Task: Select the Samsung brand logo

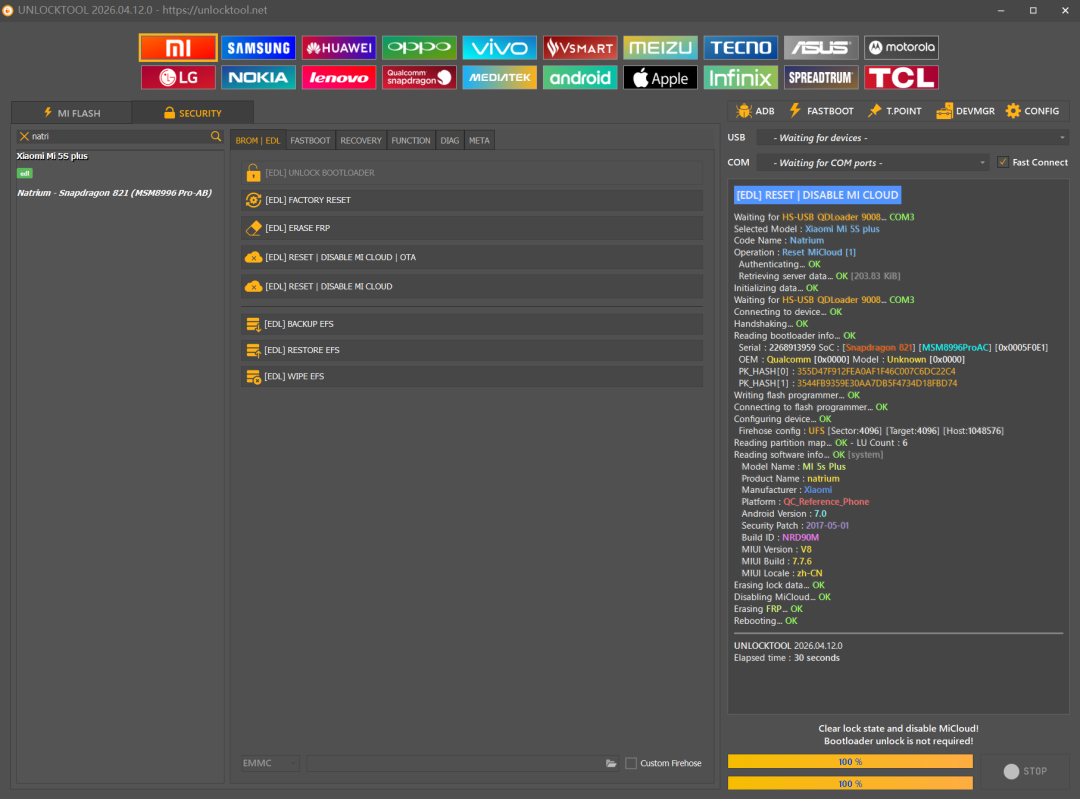Action: pyautogui.click(x=258, y=48)
